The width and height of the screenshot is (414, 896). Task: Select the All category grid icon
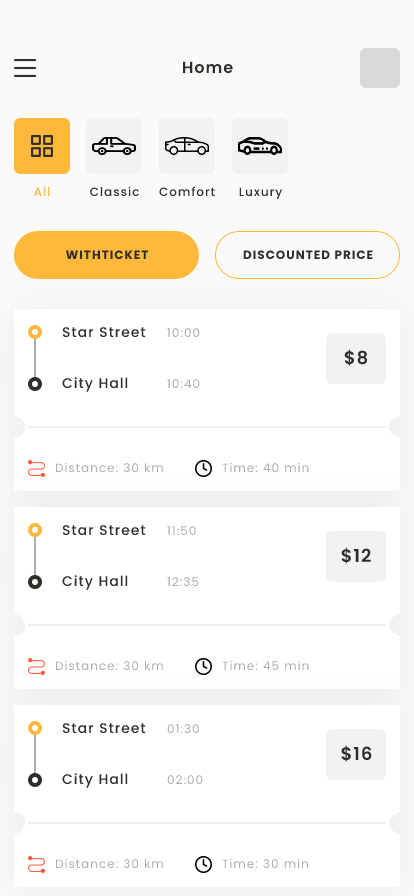[42, 146]
